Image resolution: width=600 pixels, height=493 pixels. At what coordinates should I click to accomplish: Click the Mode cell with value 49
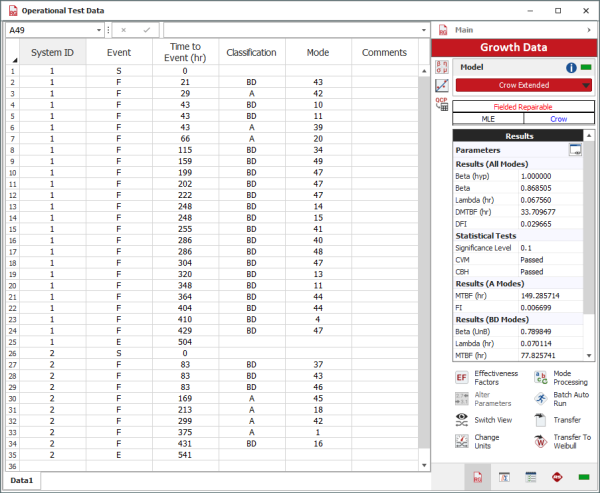318,161
